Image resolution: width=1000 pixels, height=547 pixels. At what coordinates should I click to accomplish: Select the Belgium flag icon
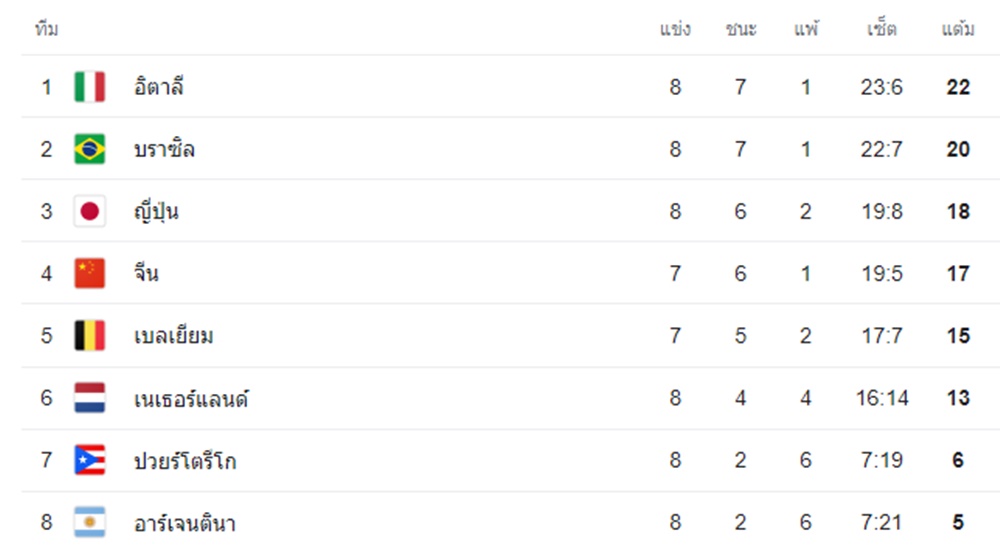click(89, 335)
